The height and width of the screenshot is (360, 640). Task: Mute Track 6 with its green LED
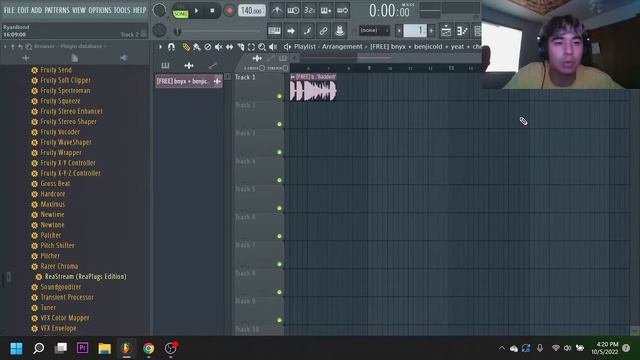[280, 236]
